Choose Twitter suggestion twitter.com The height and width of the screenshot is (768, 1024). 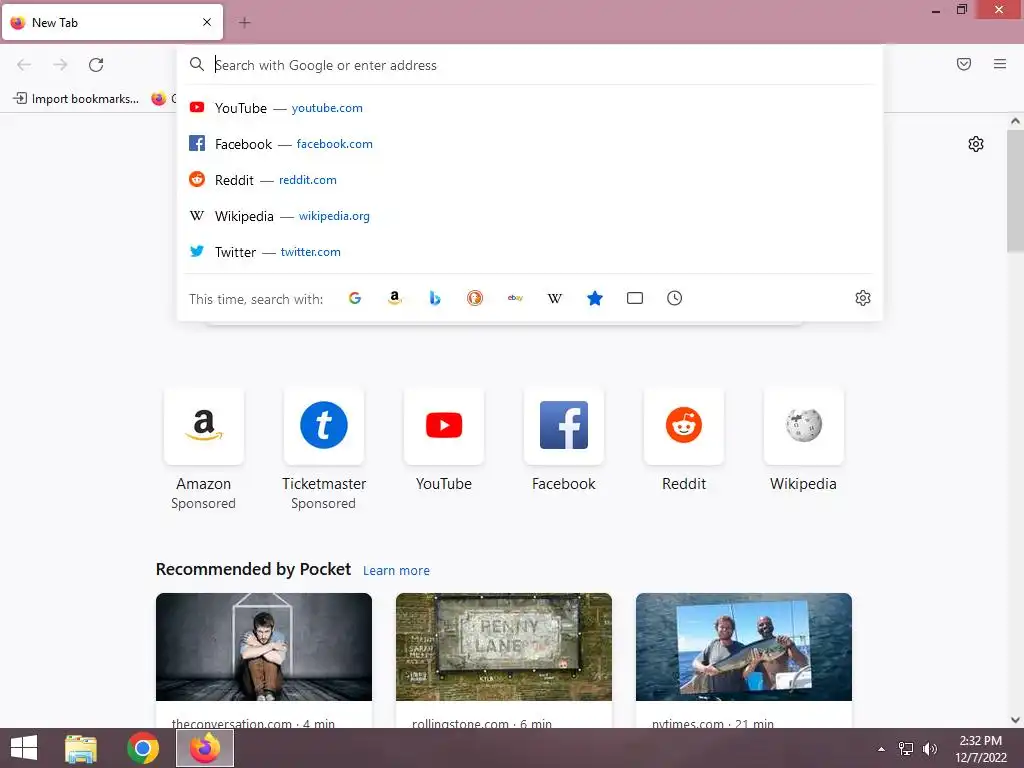tap(530, 251)
